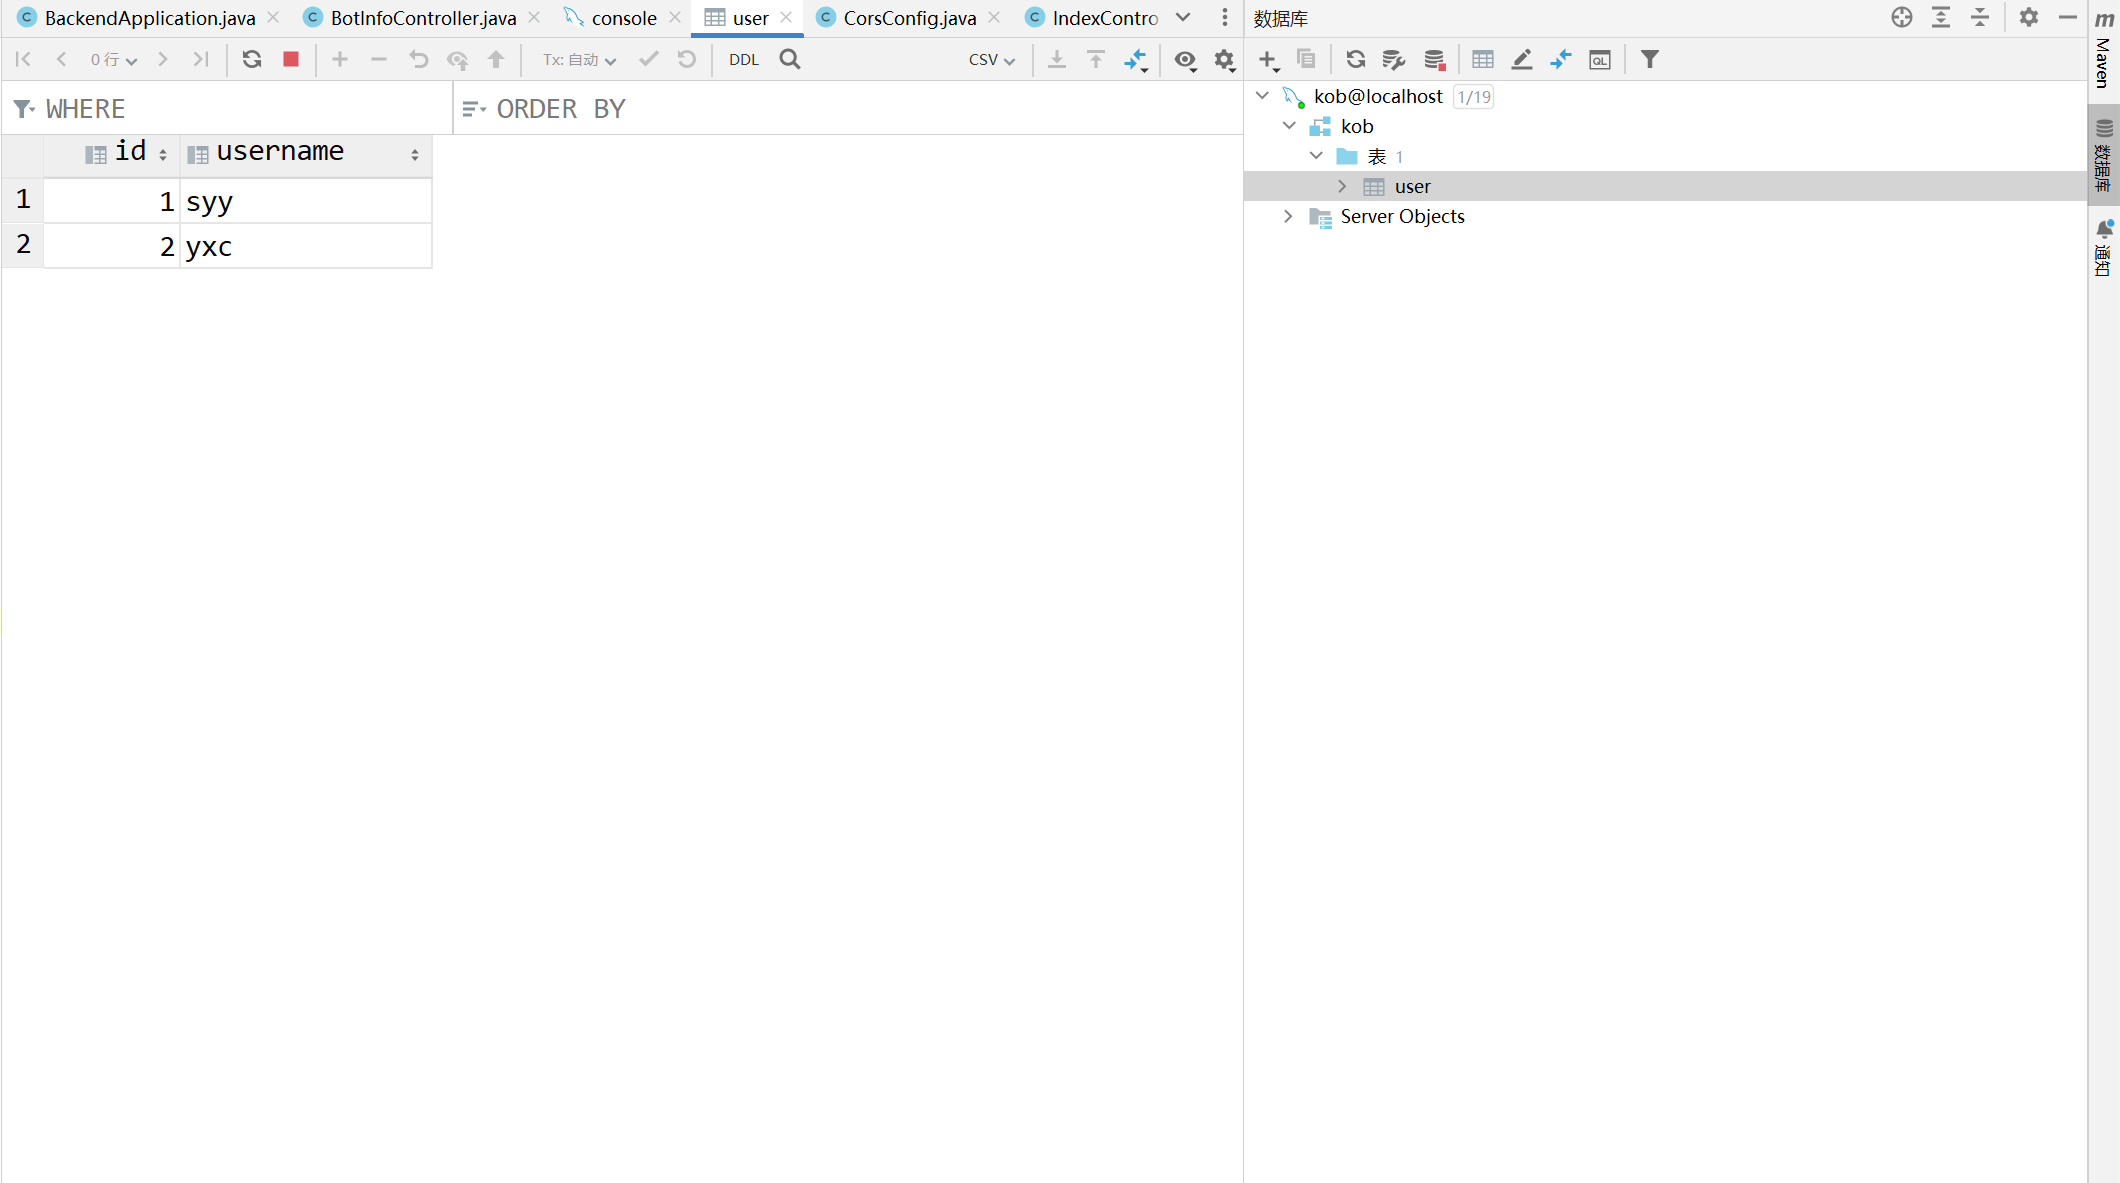Screen dimensions: 2120x1183
Task: Expand the user table node
Action: tap(1342, 186)
